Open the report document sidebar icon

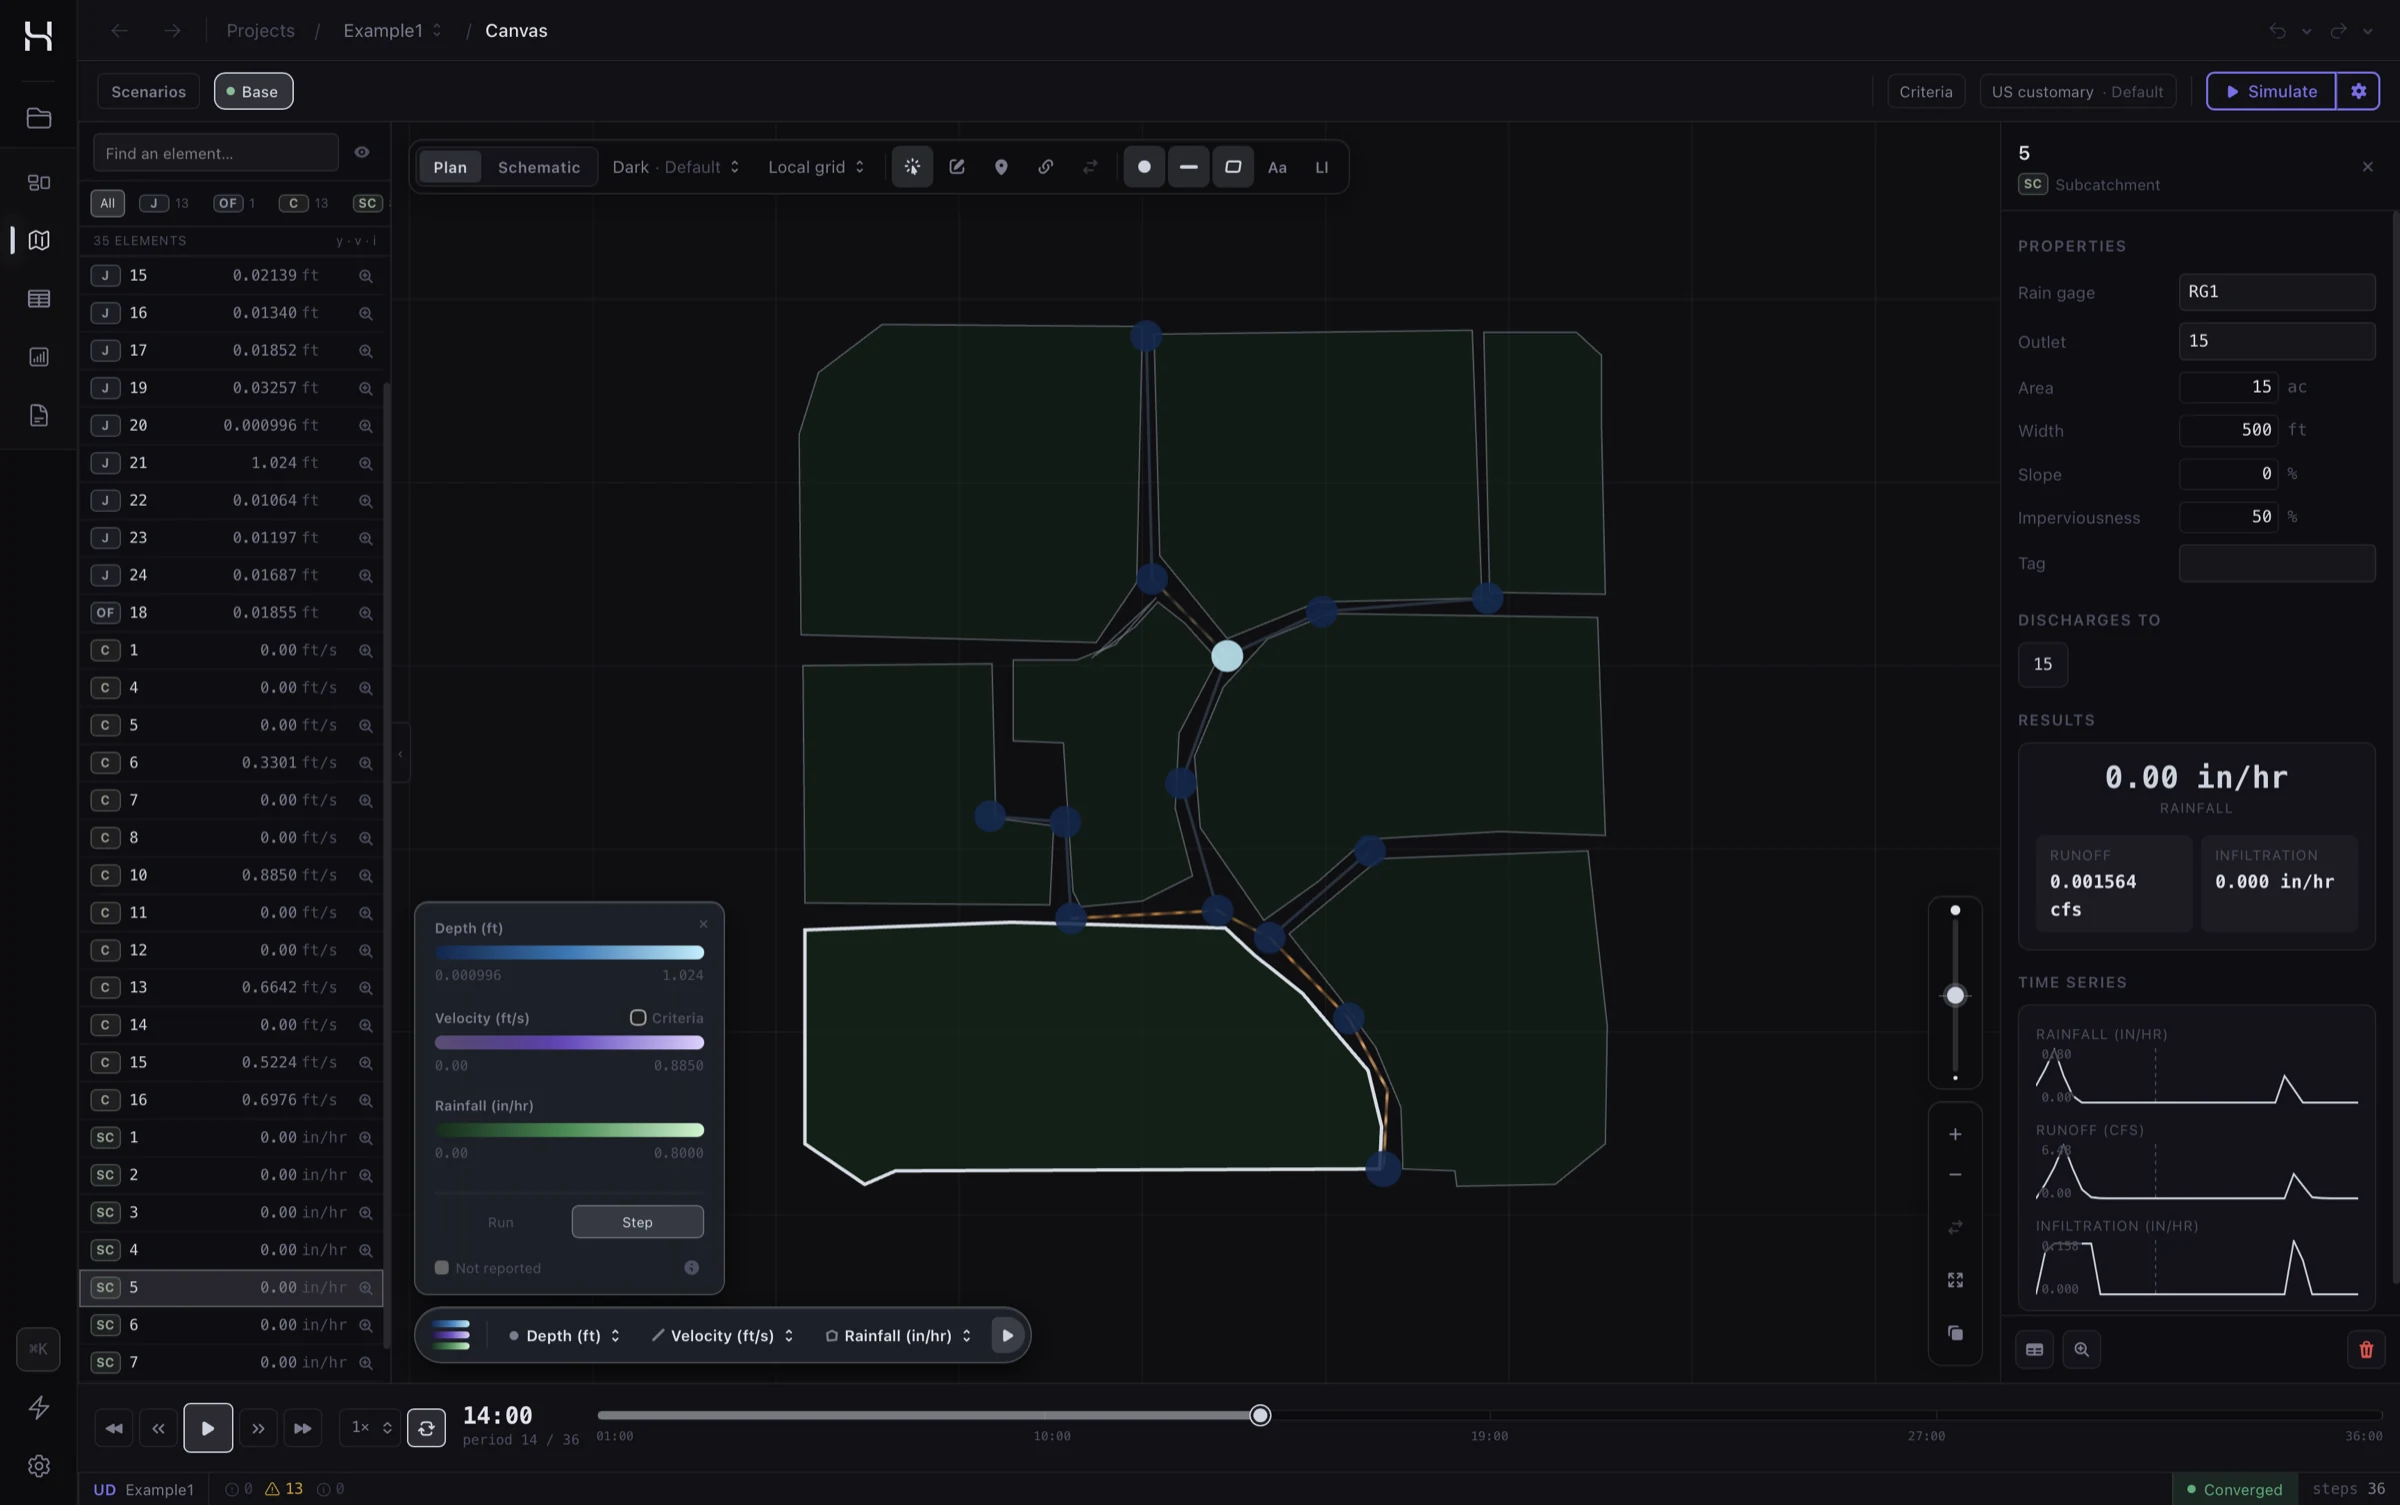(x=38, y=415)
